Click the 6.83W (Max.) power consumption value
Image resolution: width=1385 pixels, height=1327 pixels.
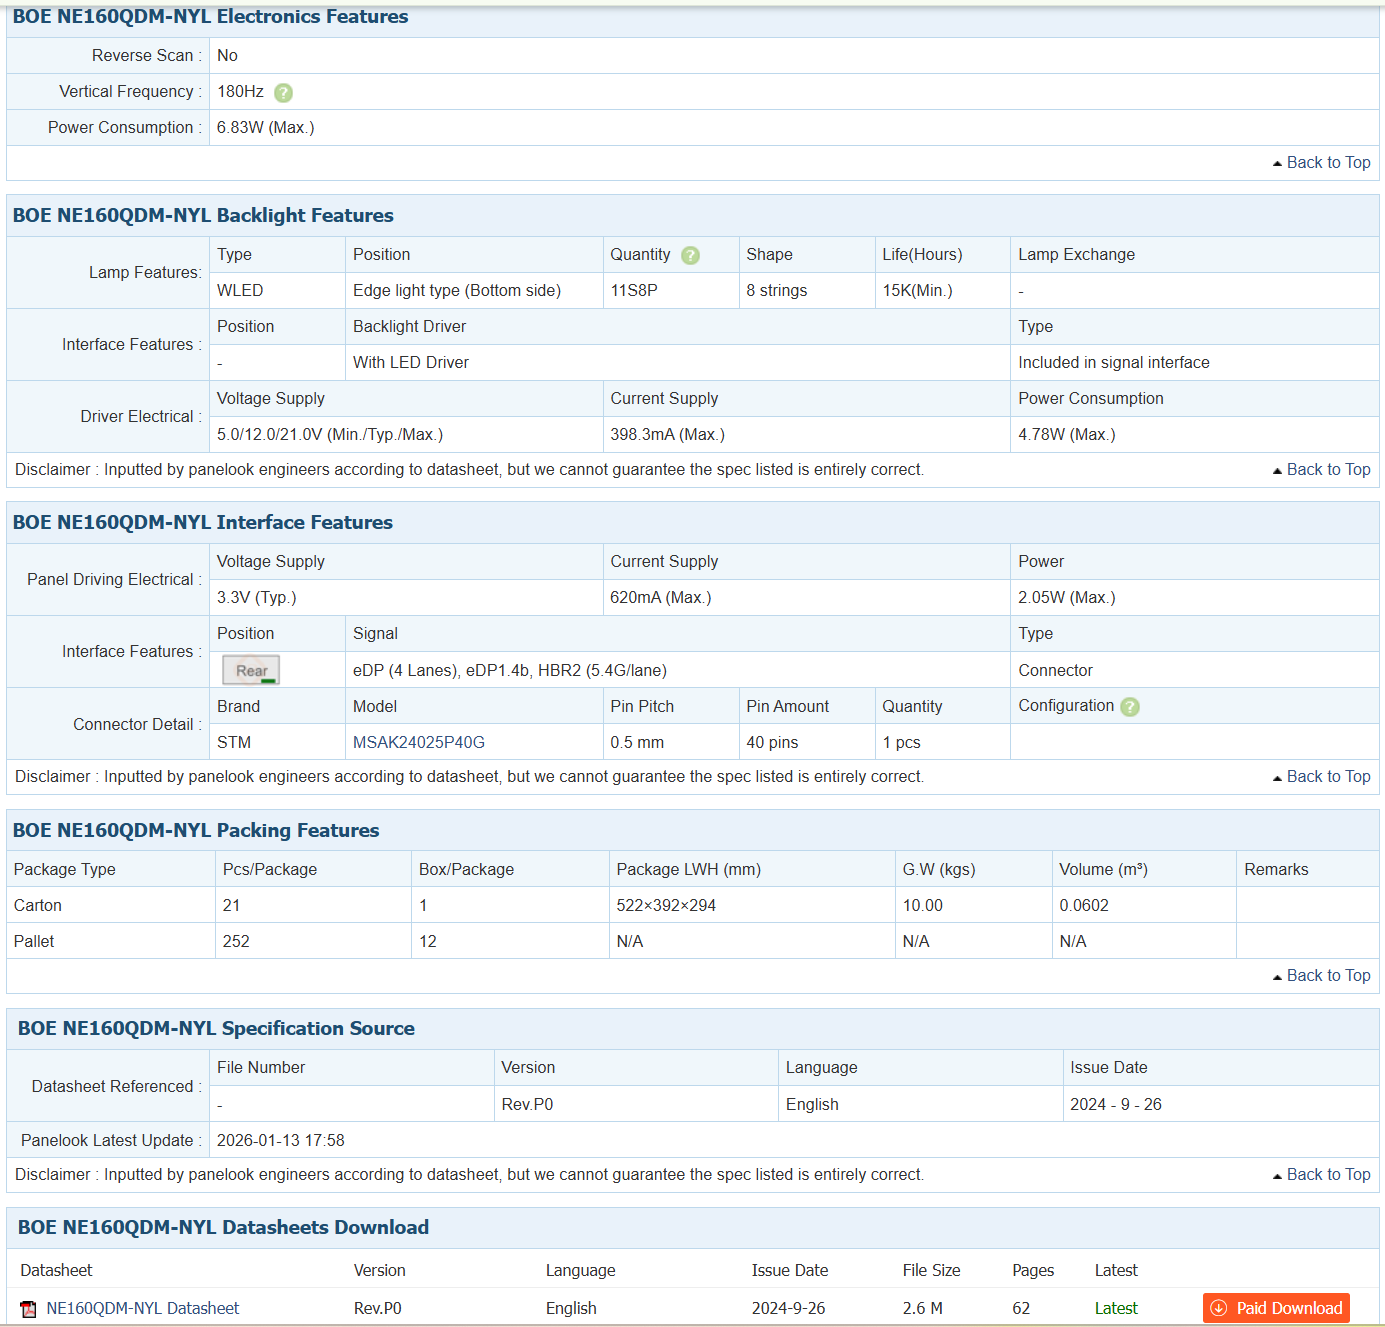(266, 127)
